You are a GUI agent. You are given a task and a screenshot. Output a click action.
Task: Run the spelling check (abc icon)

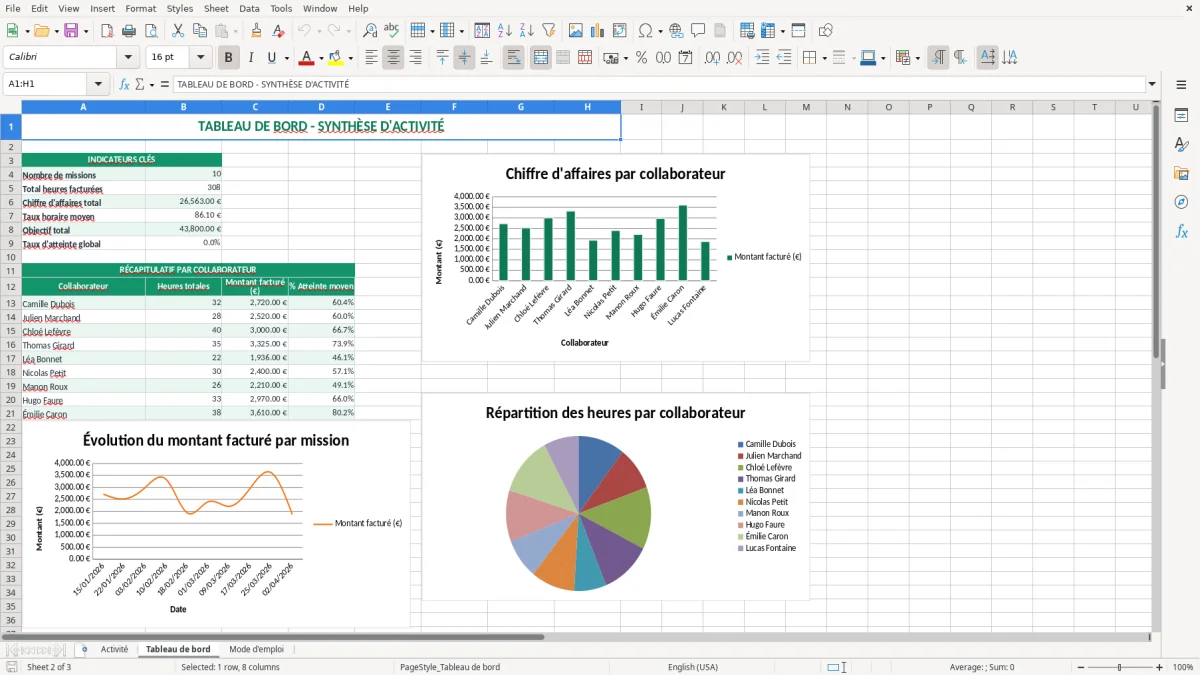pos(392,31)
